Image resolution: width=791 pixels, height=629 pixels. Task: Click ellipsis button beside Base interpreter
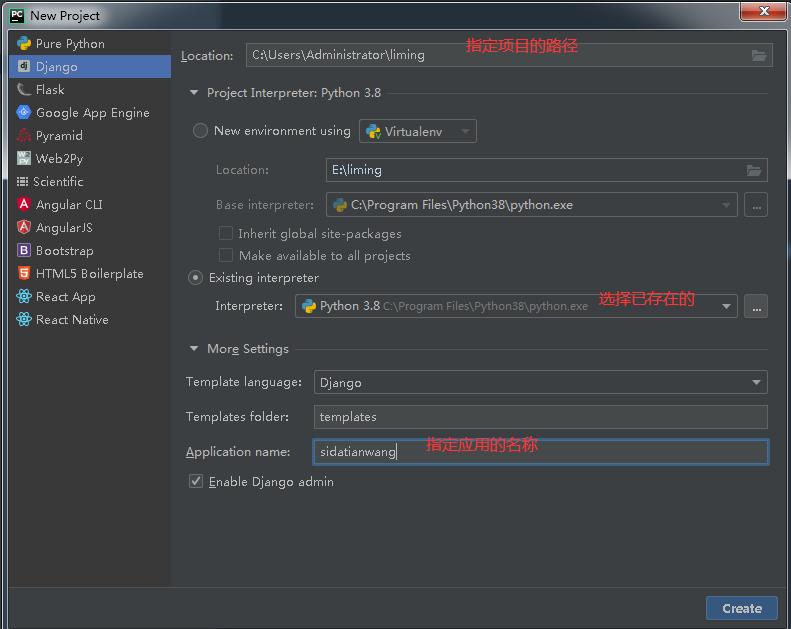[x=756, y=205]
